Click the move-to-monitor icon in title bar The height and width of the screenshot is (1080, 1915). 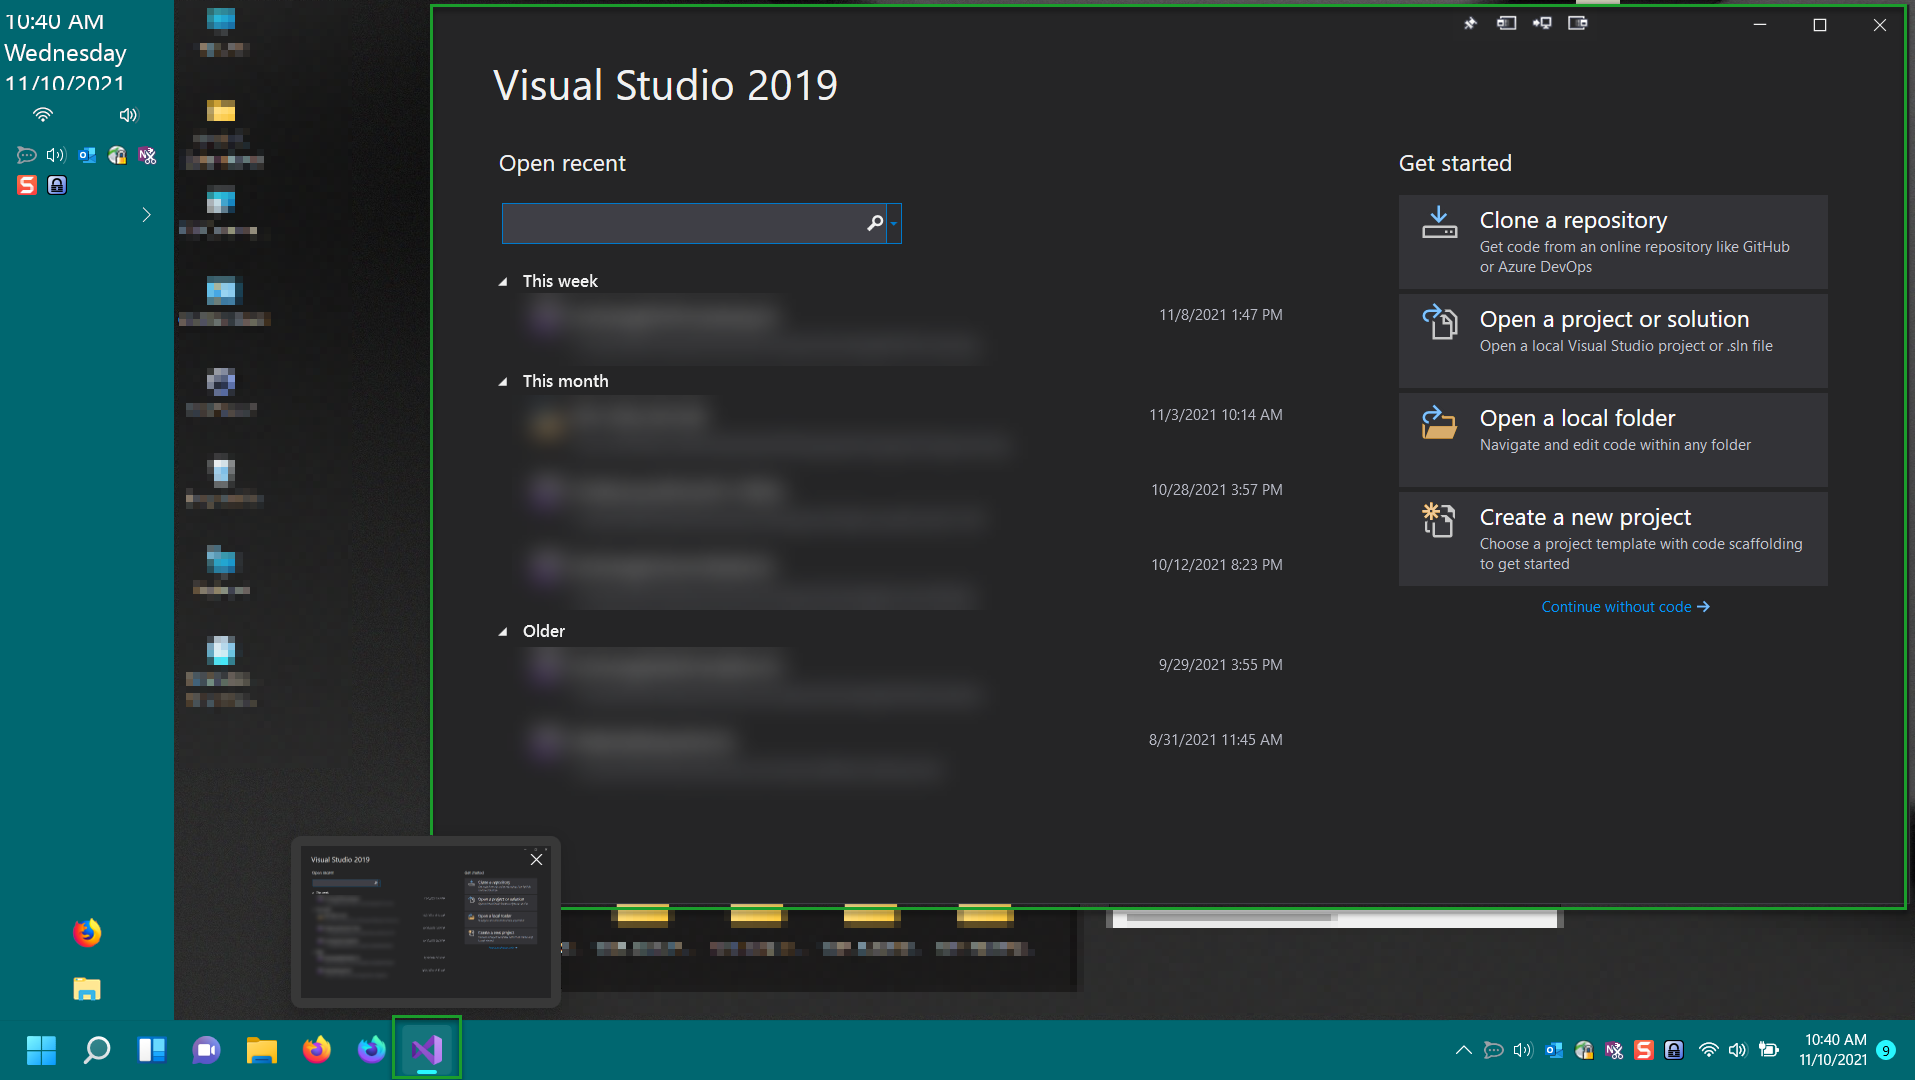pos(1542,24)
